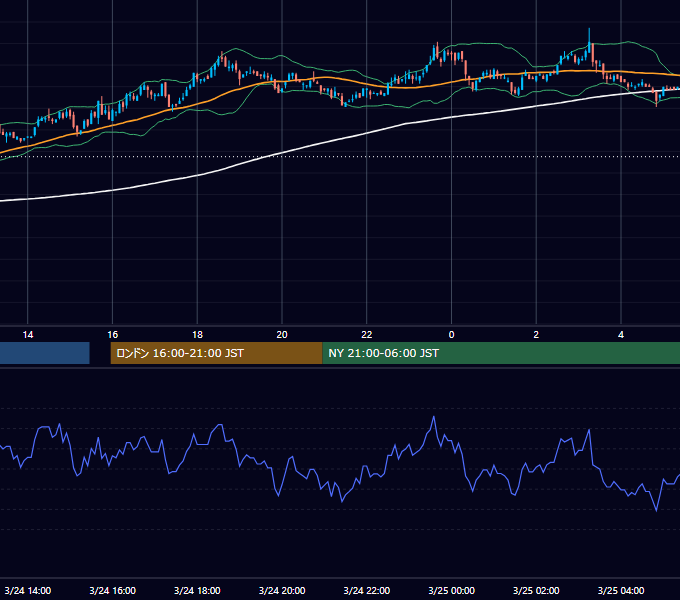The width and height of the screenshot is (680, 600).
Task: Click the 3/24 14:00 date label
Action: (28, 590)
